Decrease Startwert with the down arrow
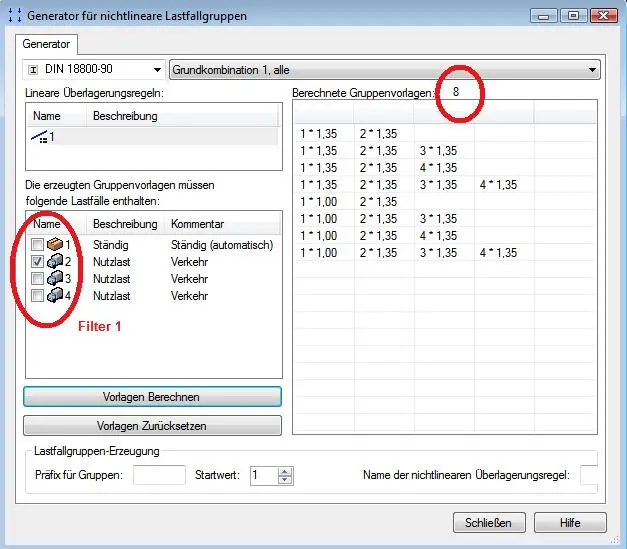The image size is (627, 549). coord(285,480)
